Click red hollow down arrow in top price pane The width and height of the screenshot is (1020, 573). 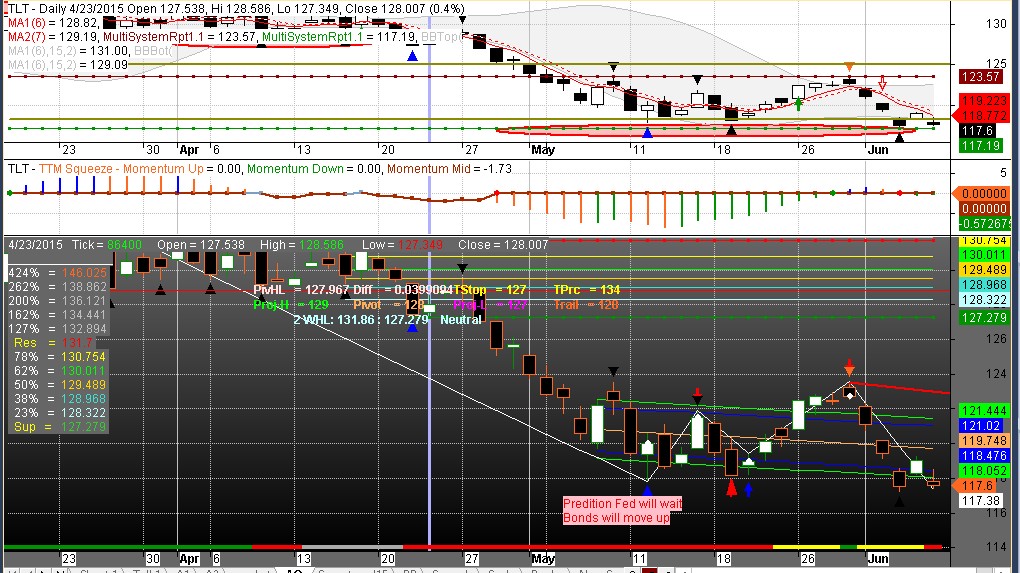click(883, 83)
